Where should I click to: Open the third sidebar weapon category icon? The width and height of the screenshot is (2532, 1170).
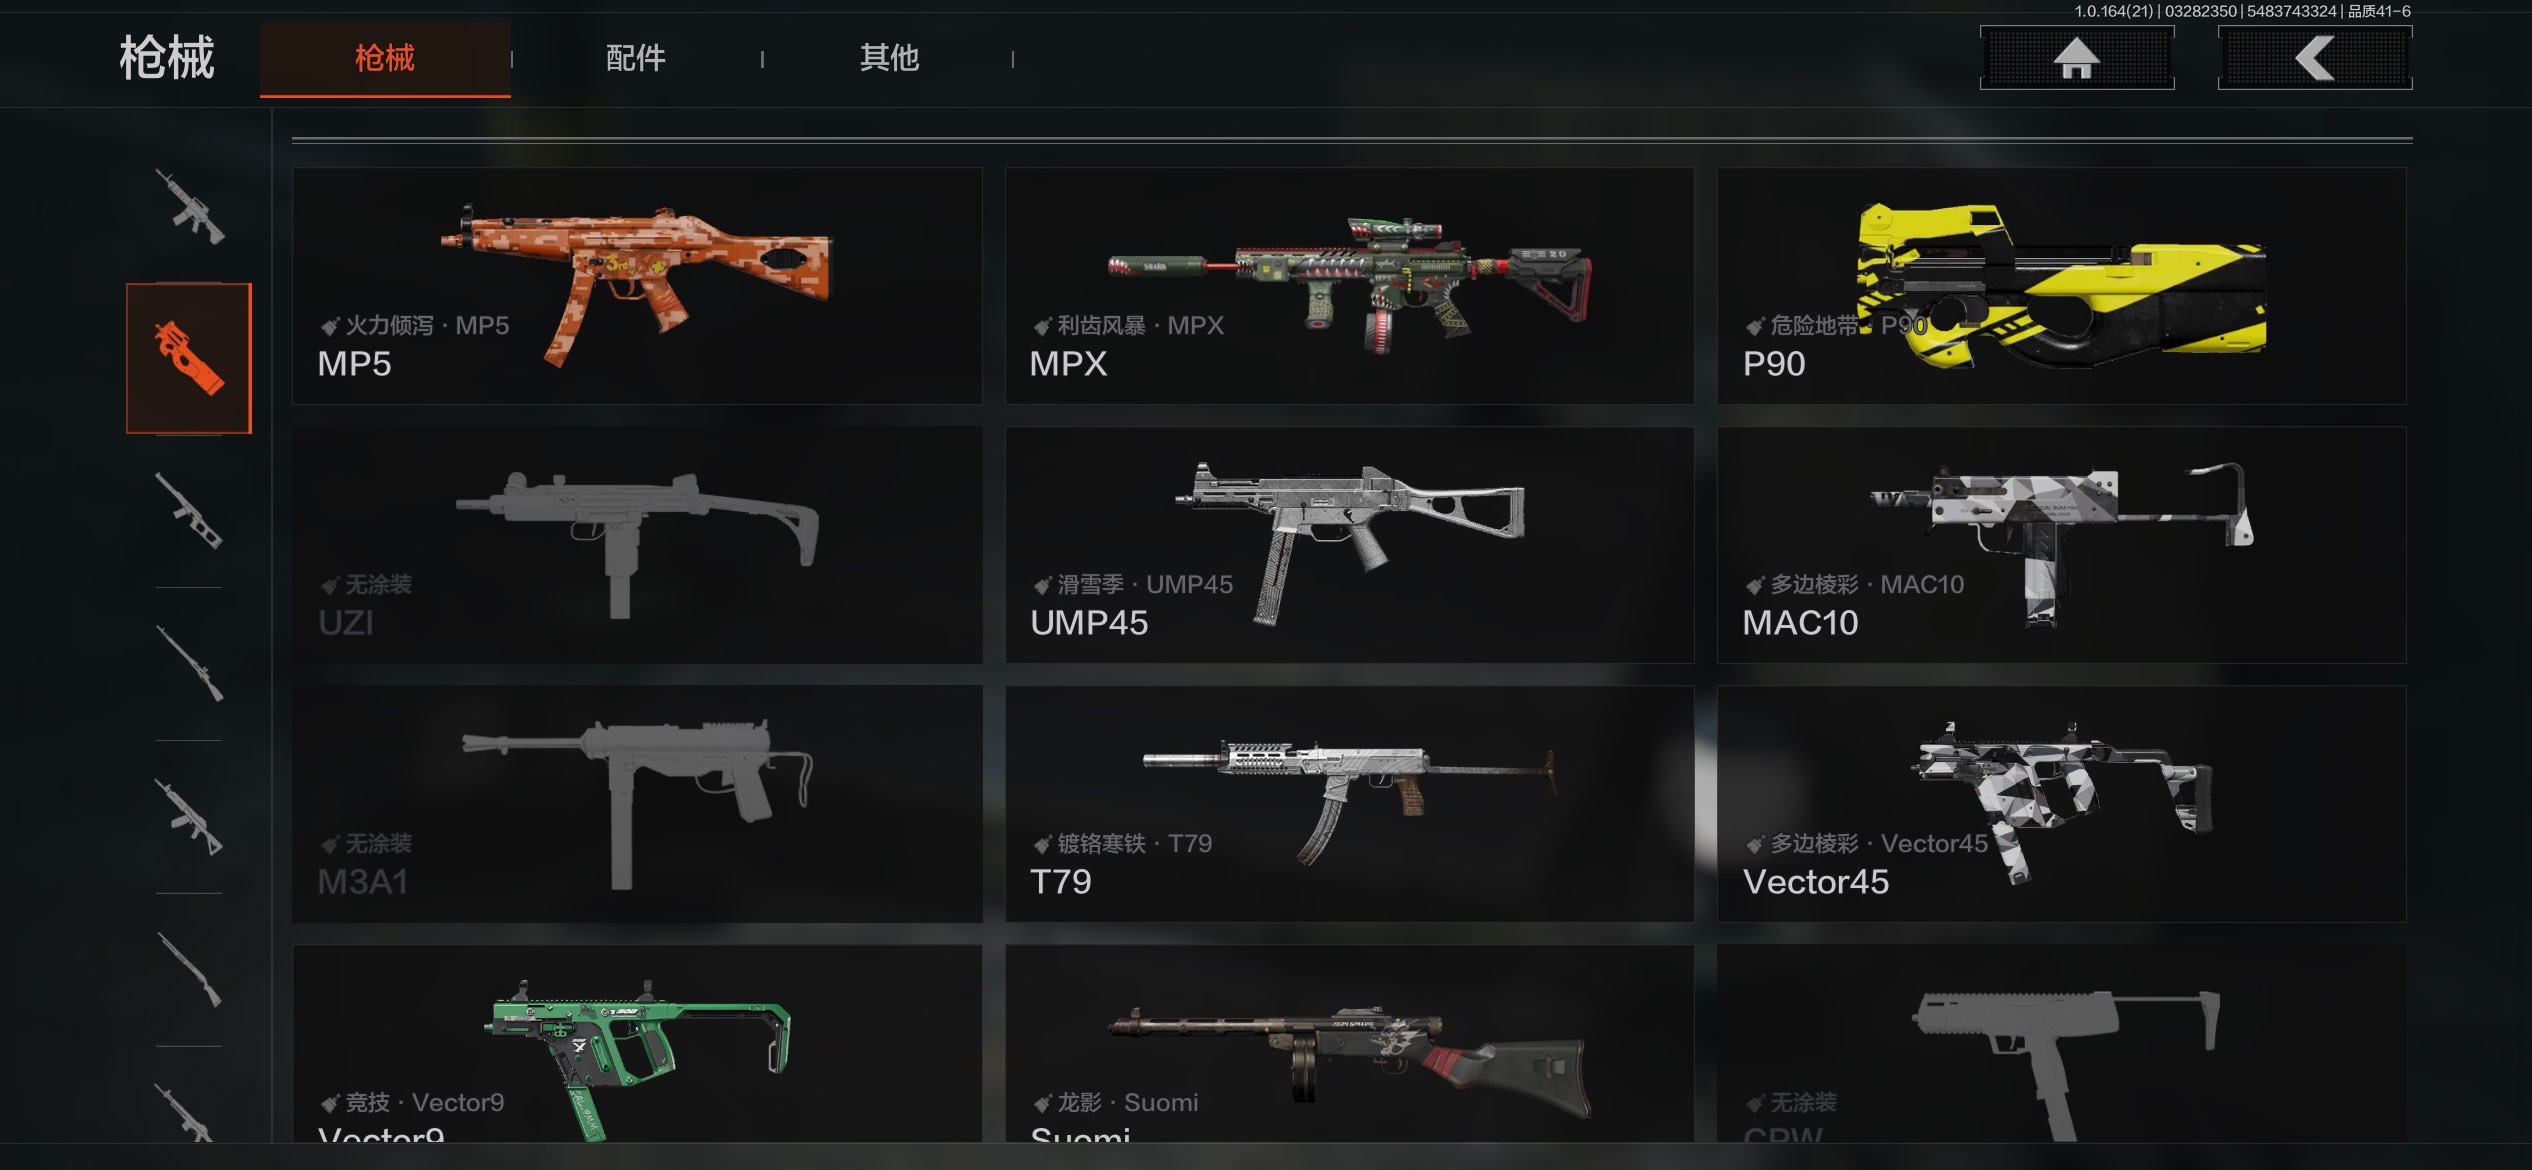click(x=189, y=511)
